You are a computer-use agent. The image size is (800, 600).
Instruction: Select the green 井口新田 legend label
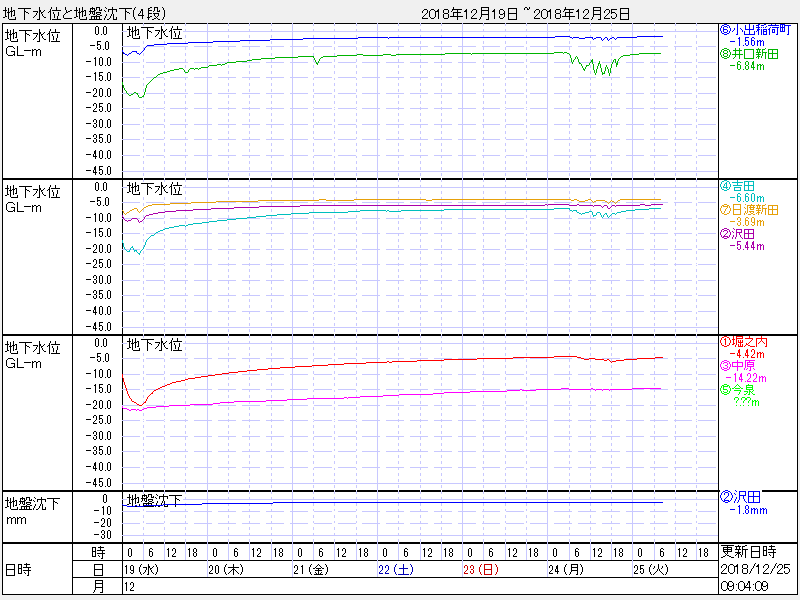751,54
